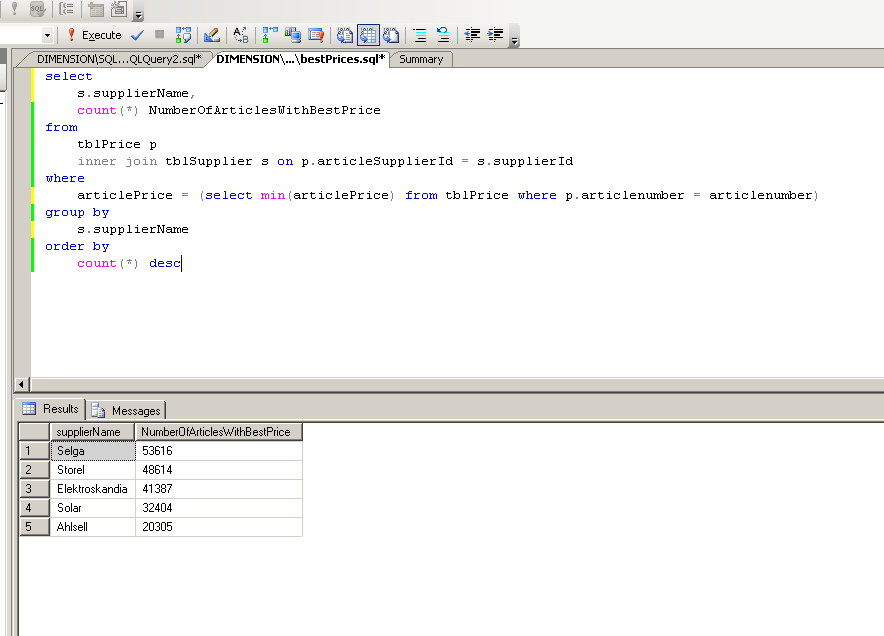Click the Cancel Executing Query stop icon
This screenshot has height=636, width=884.
coord(160,35)
